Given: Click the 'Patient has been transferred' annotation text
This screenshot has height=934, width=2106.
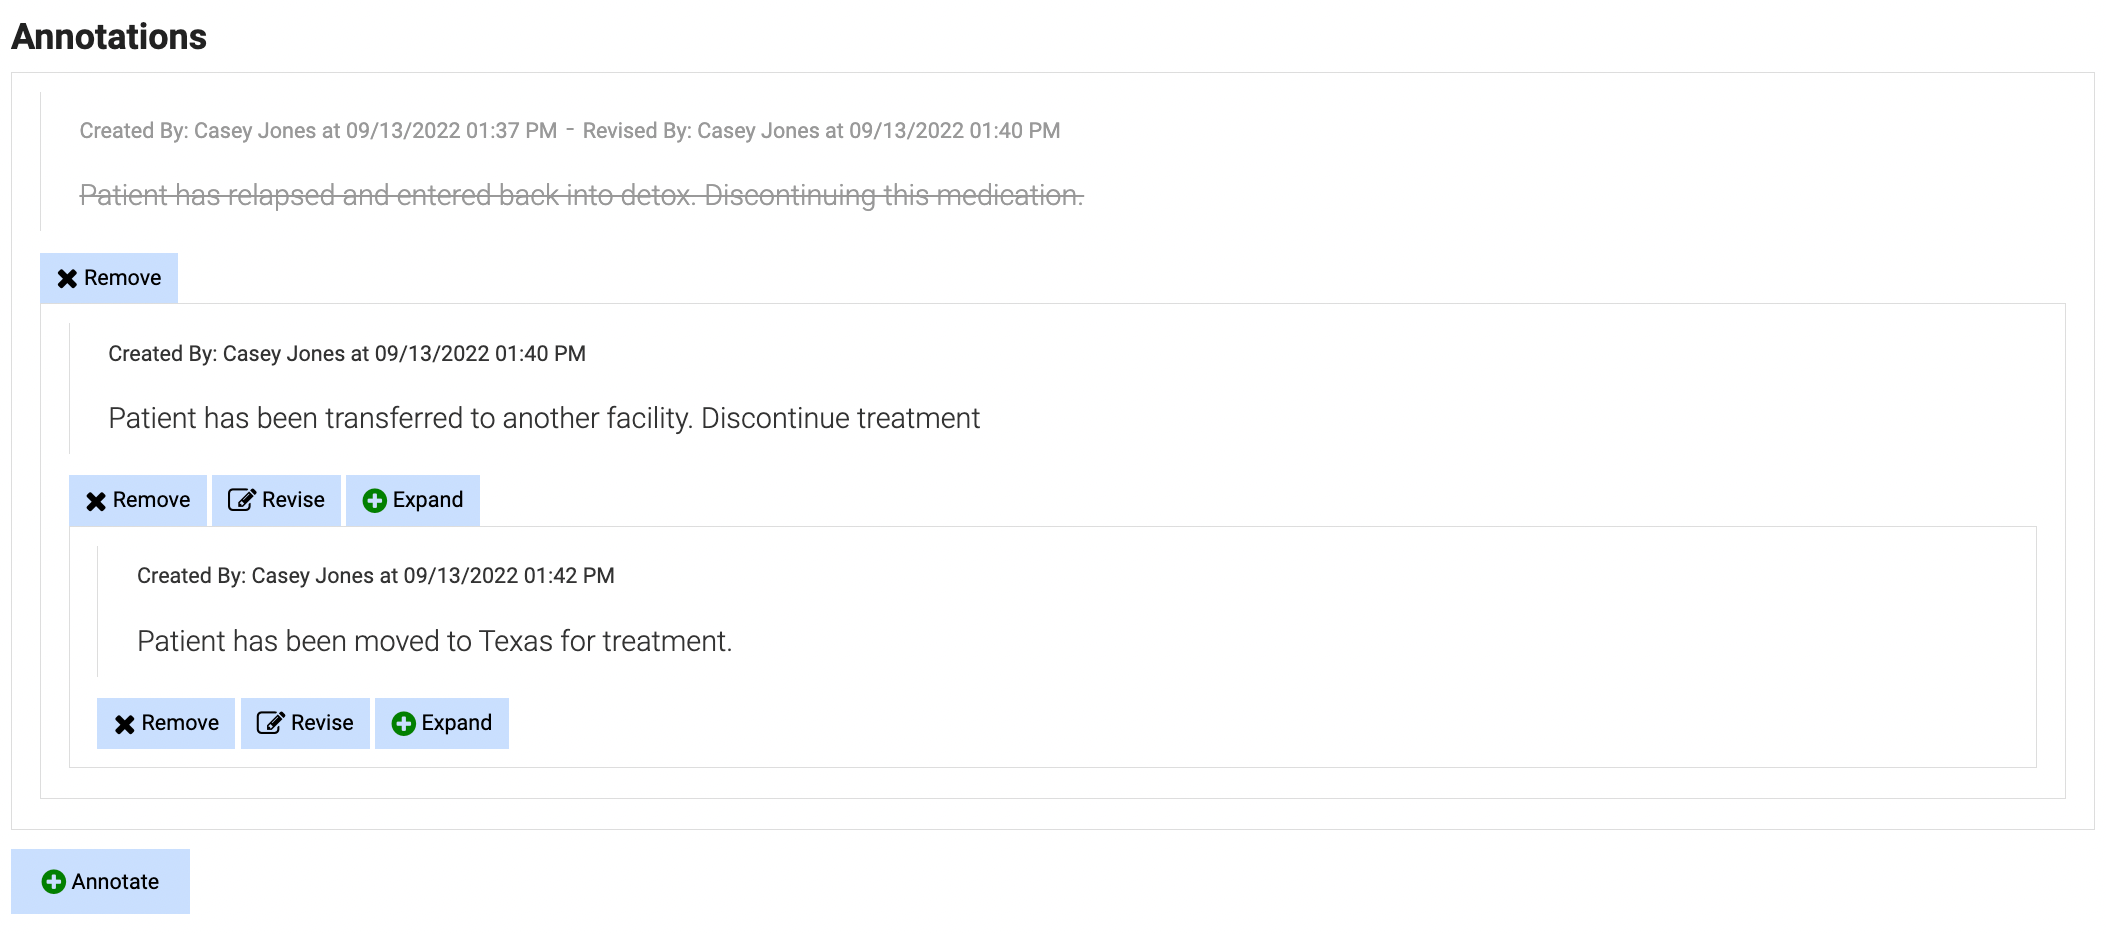Looking at the screenshot, I should click(543, 418).
